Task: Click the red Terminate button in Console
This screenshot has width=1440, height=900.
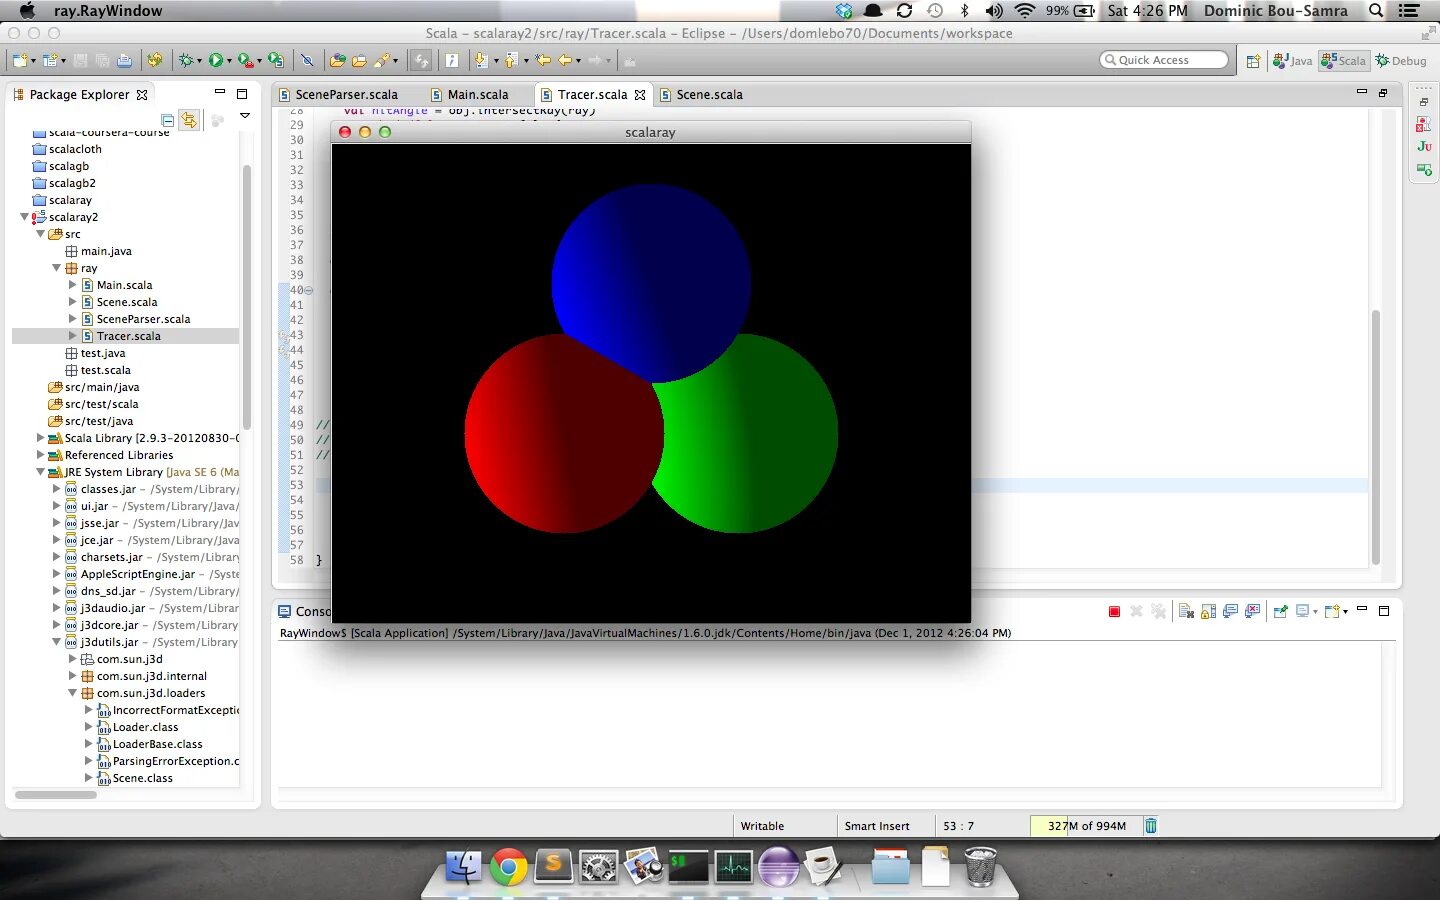Action: click(1114, 611)
